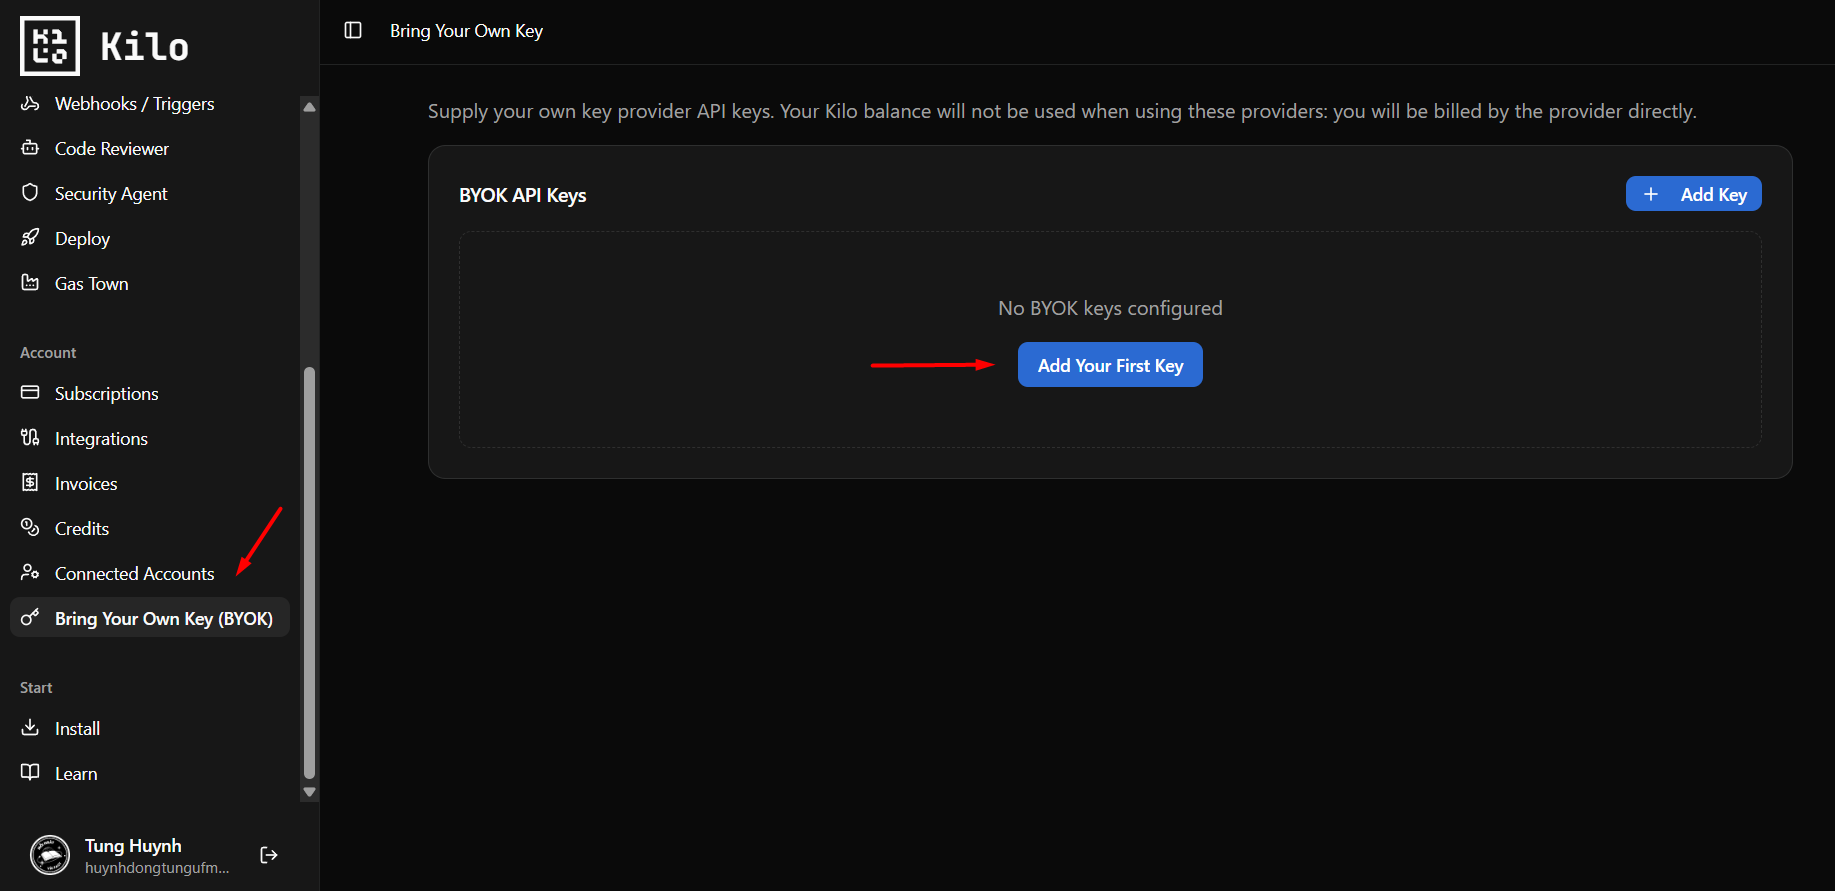1835x891 pixels.
Task: Click the Credits coins icon
Action: coord(30,528)
